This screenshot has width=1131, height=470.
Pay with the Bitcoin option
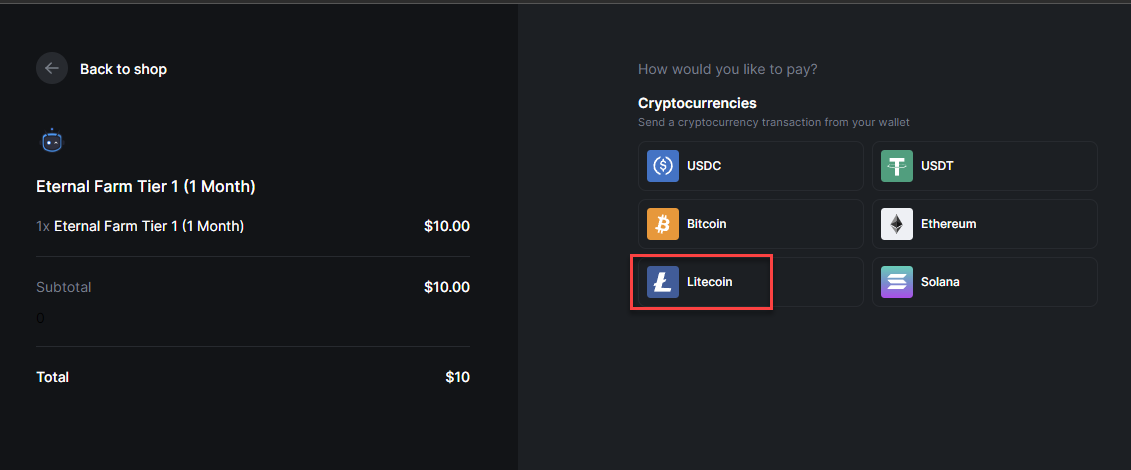[x=751, y=224]
